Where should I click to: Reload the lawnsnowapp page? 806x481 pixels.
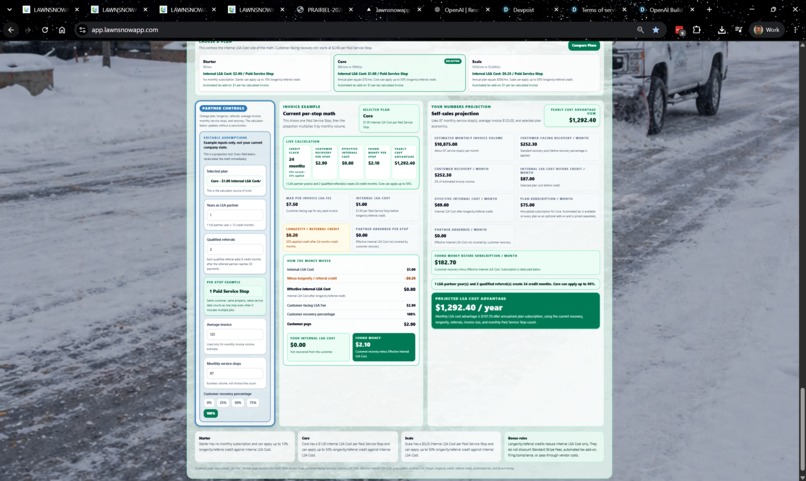click(45, 30)
